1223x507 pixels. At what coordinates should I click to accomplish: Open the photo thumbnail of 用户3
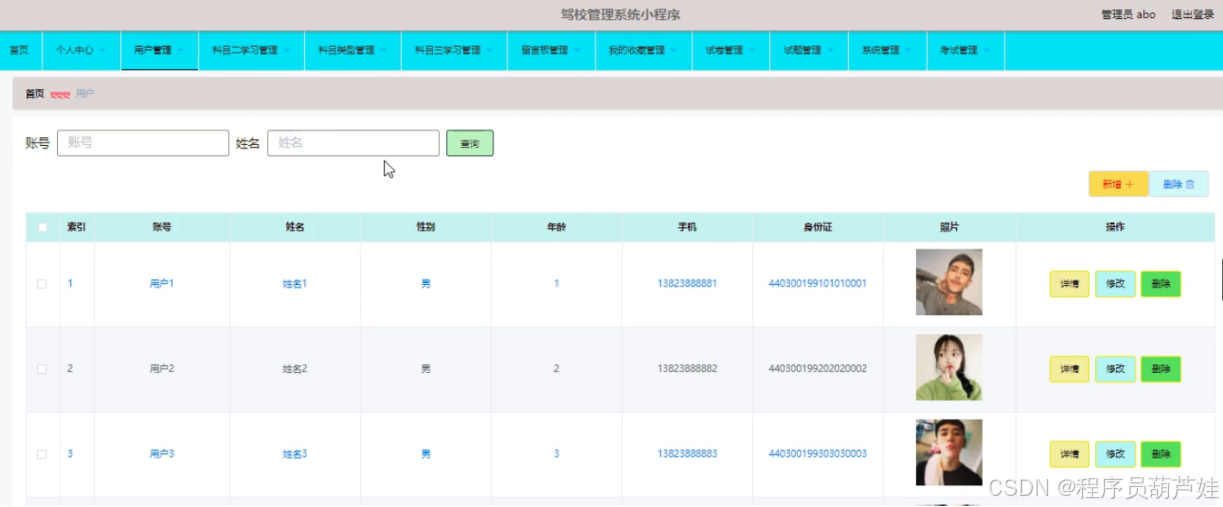(949, 452)
